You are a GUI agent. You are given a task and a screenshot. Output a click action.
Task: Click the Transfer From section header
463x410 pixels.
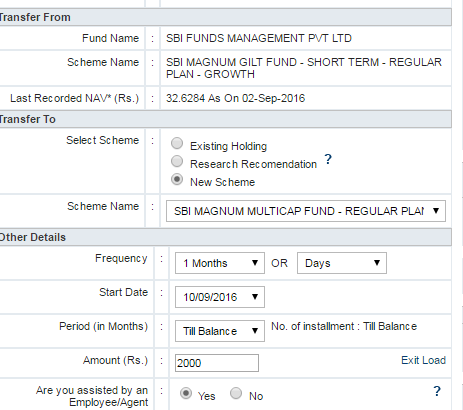[226, 17]
